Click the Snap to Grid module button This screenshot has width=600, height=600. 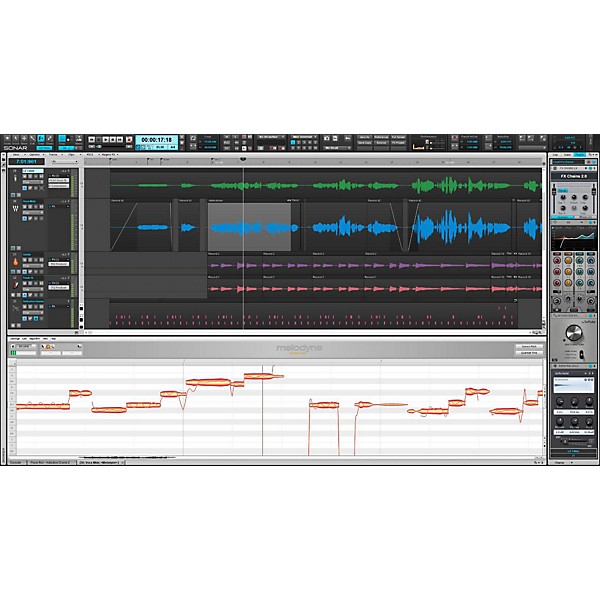point(62,139)
